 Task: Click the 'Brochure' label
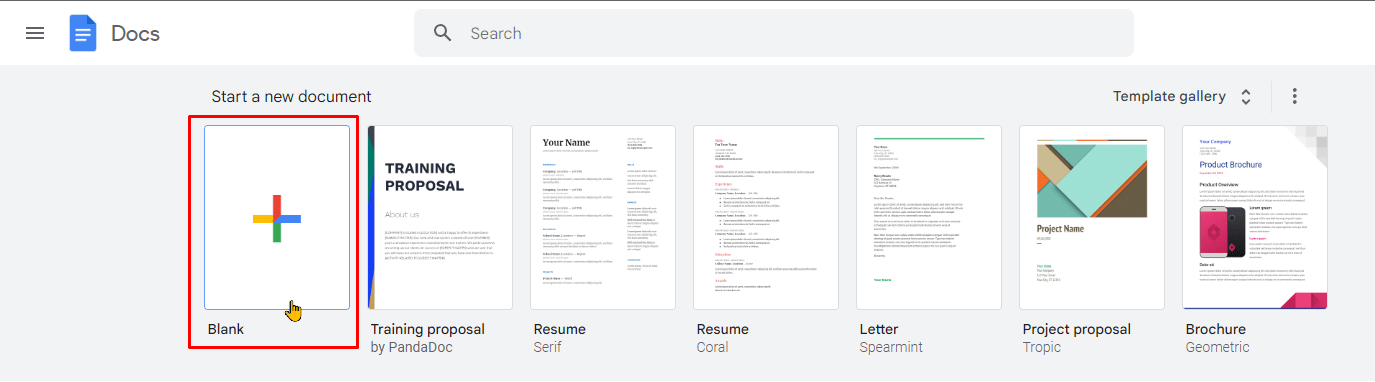tap(1216, 329)
